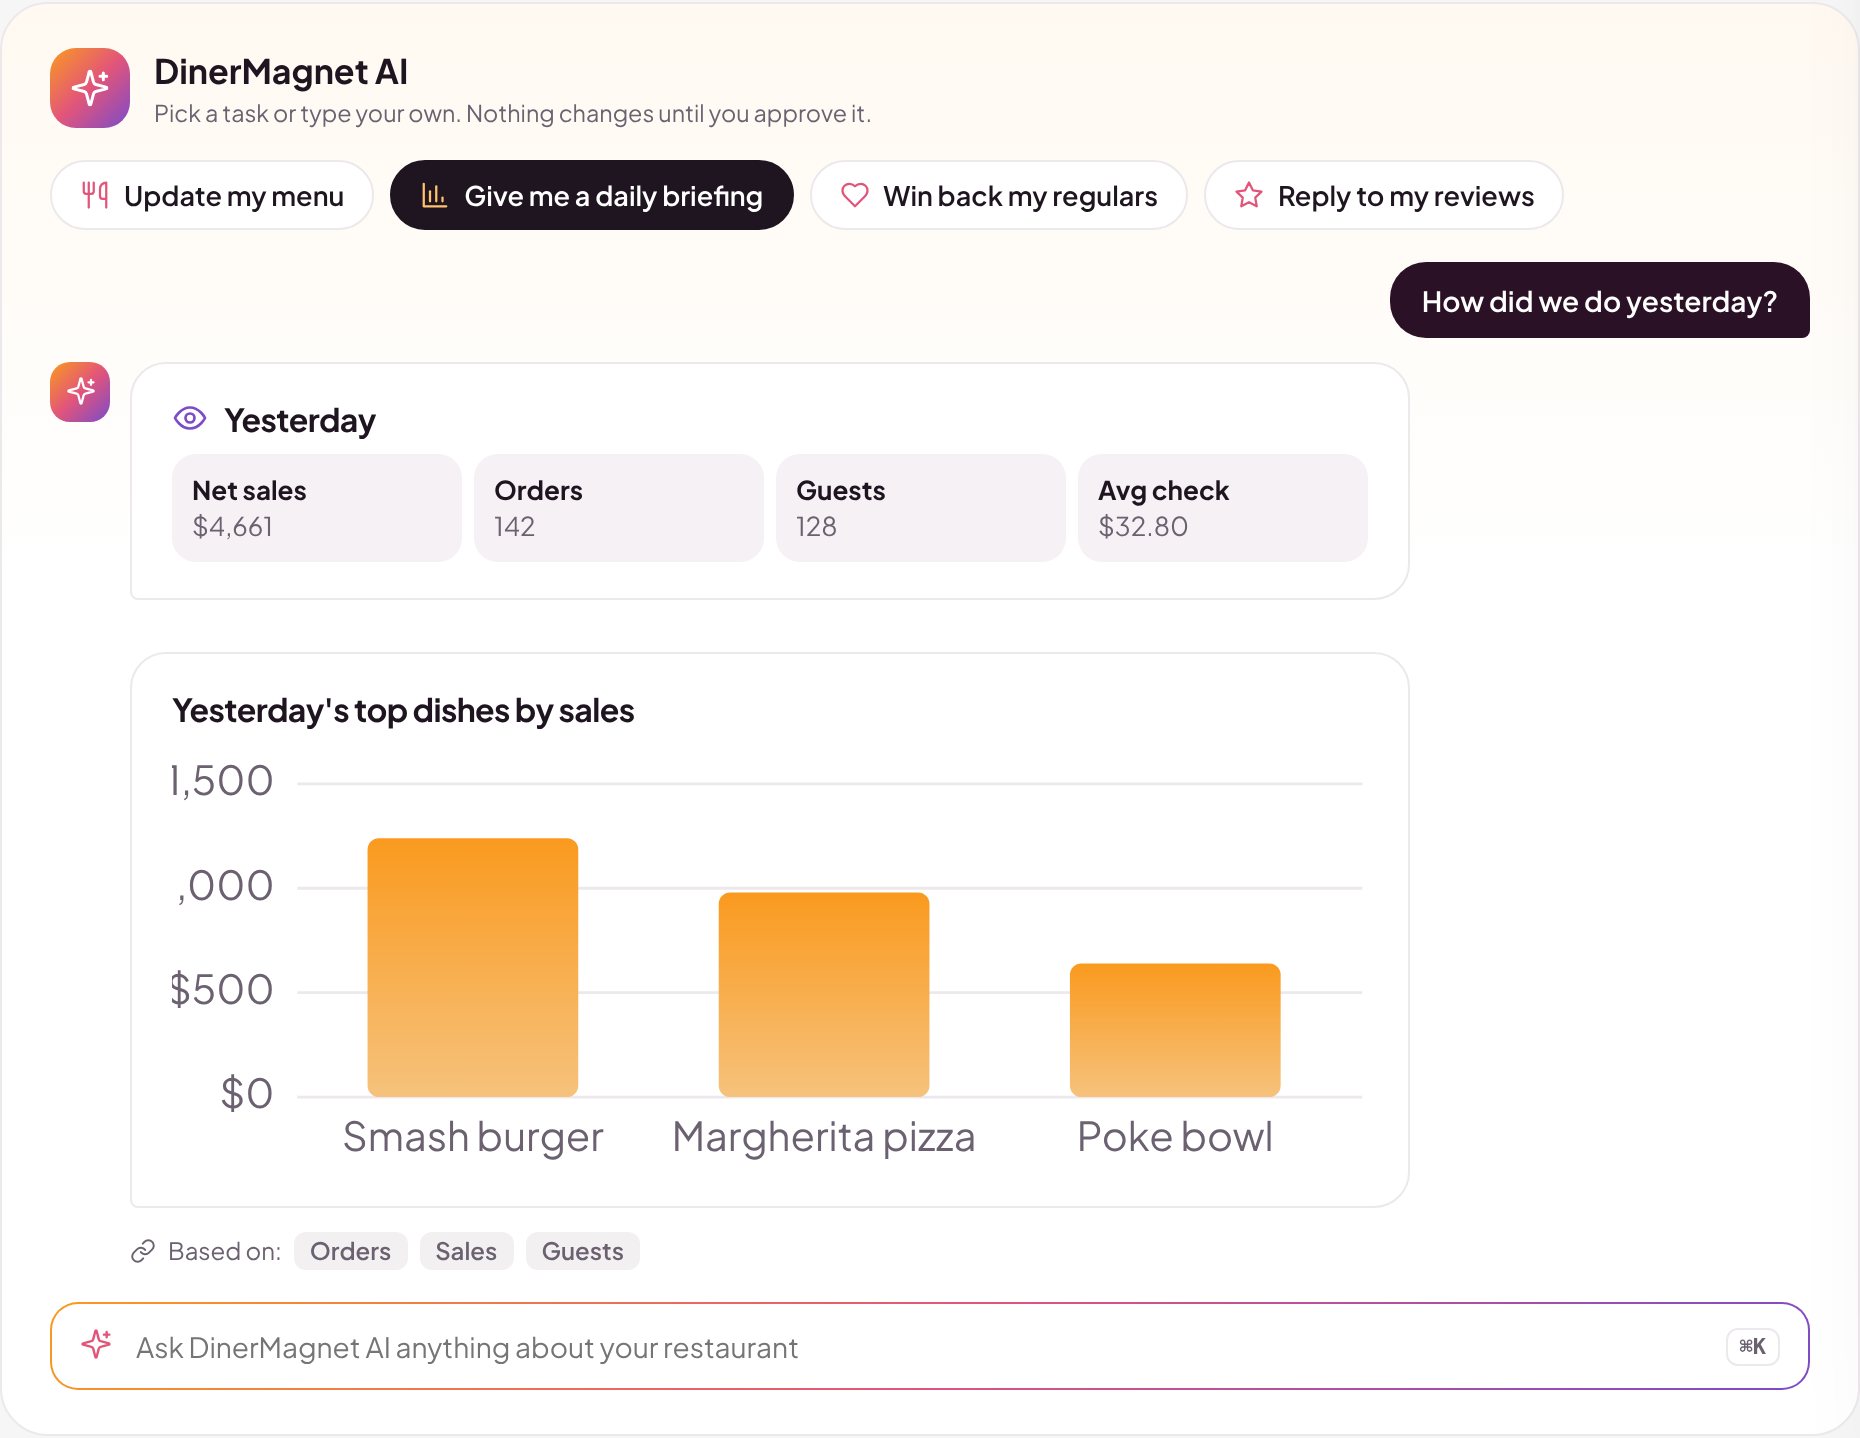This screenshot has height=1438, width=1860.
Task: Click the Smash burger axis label
Action: (x=473, y=1137)
